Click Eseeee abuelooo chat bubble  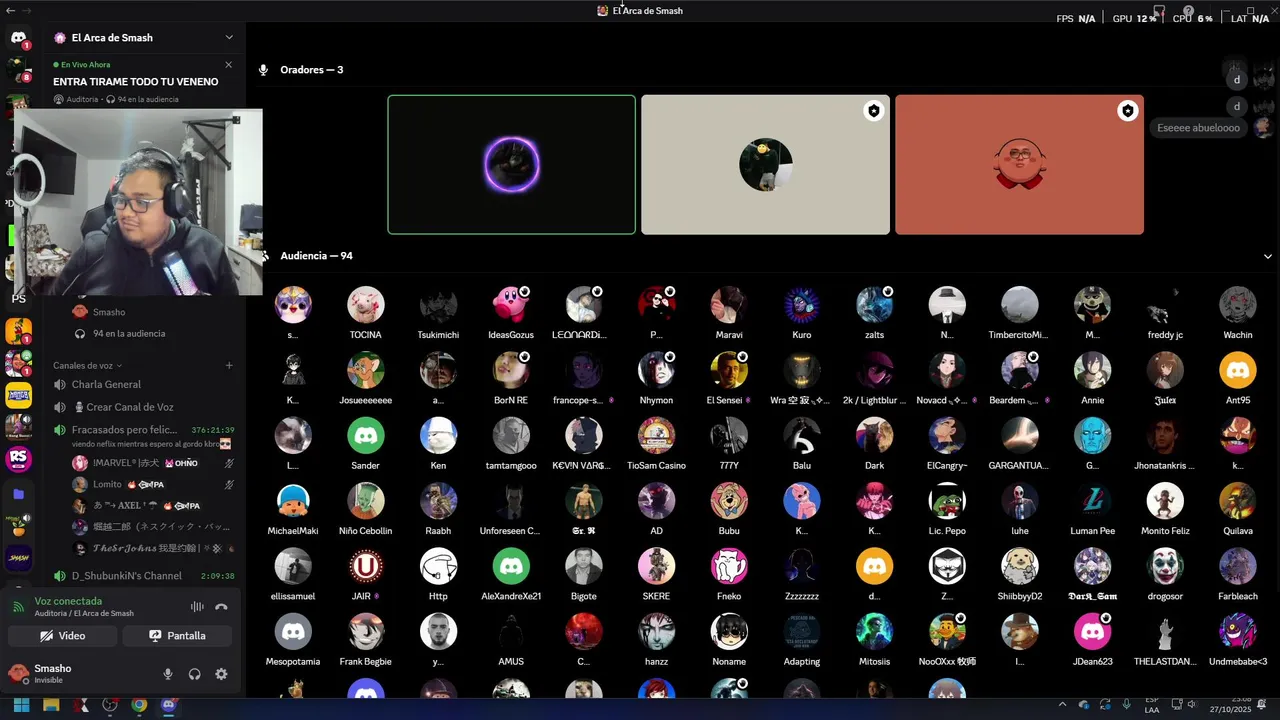(x=1198, y=128)
